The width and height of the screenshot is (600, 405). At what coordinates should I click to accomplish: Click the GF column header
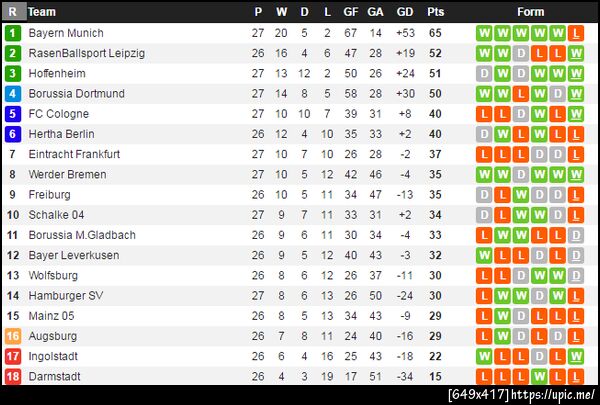350,12
